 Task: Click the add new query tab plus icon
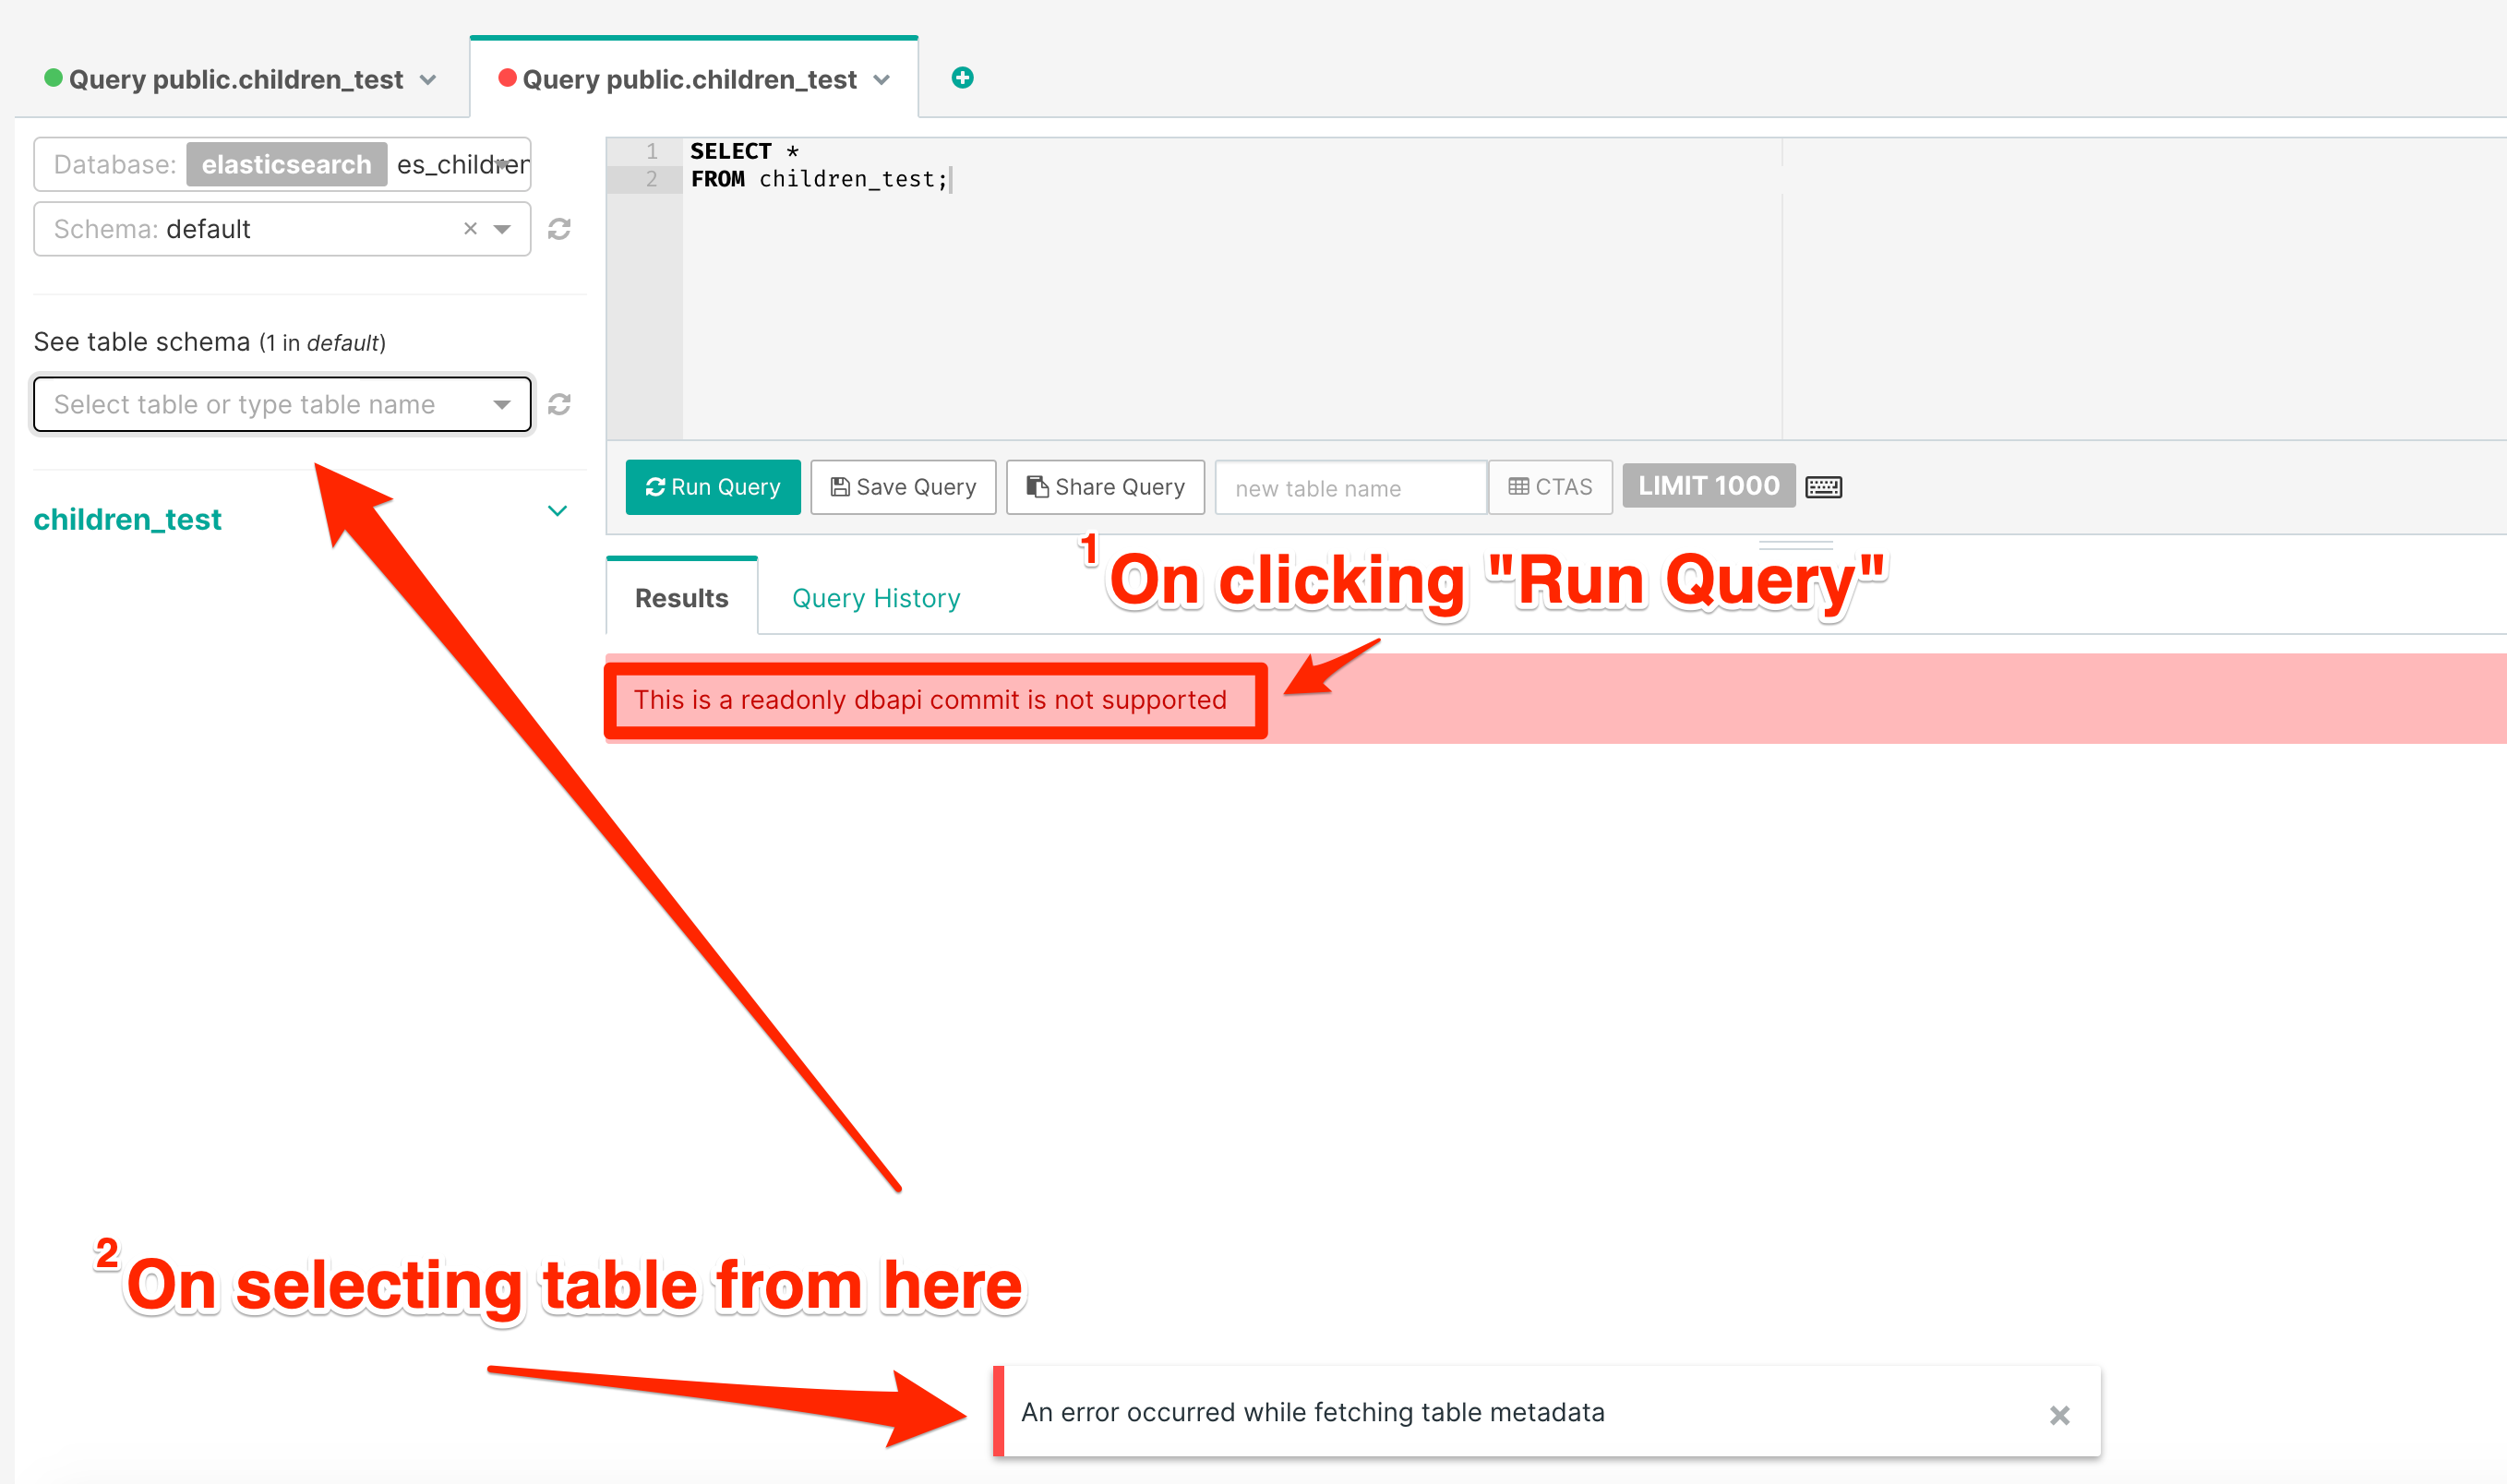coord(962,78)
